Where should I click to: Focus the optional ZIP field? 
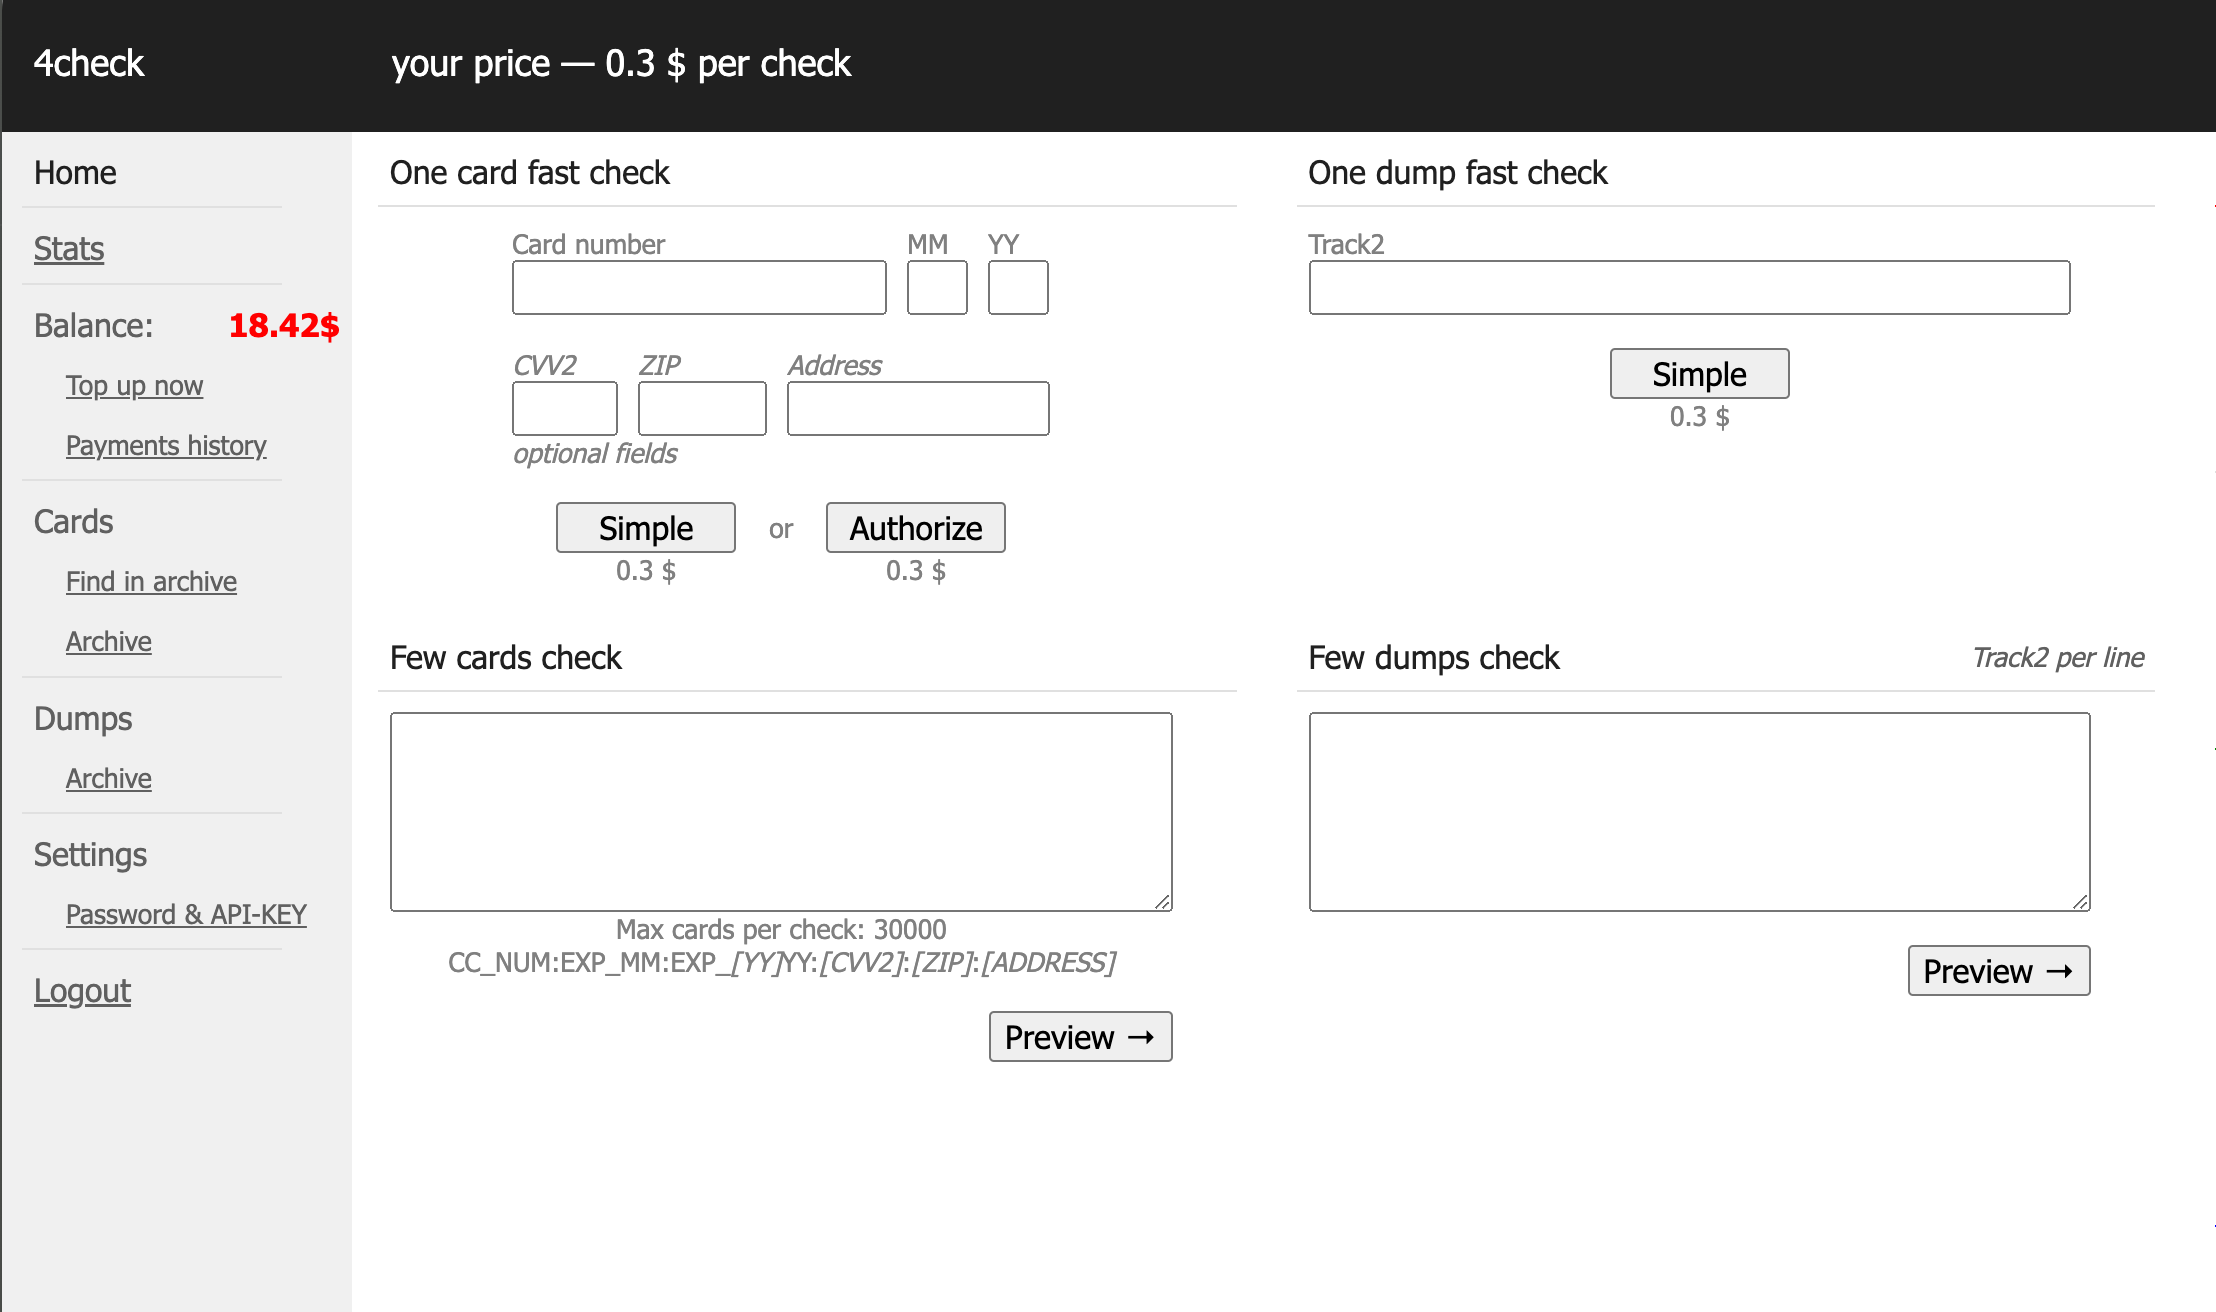[x=701, y=409]
